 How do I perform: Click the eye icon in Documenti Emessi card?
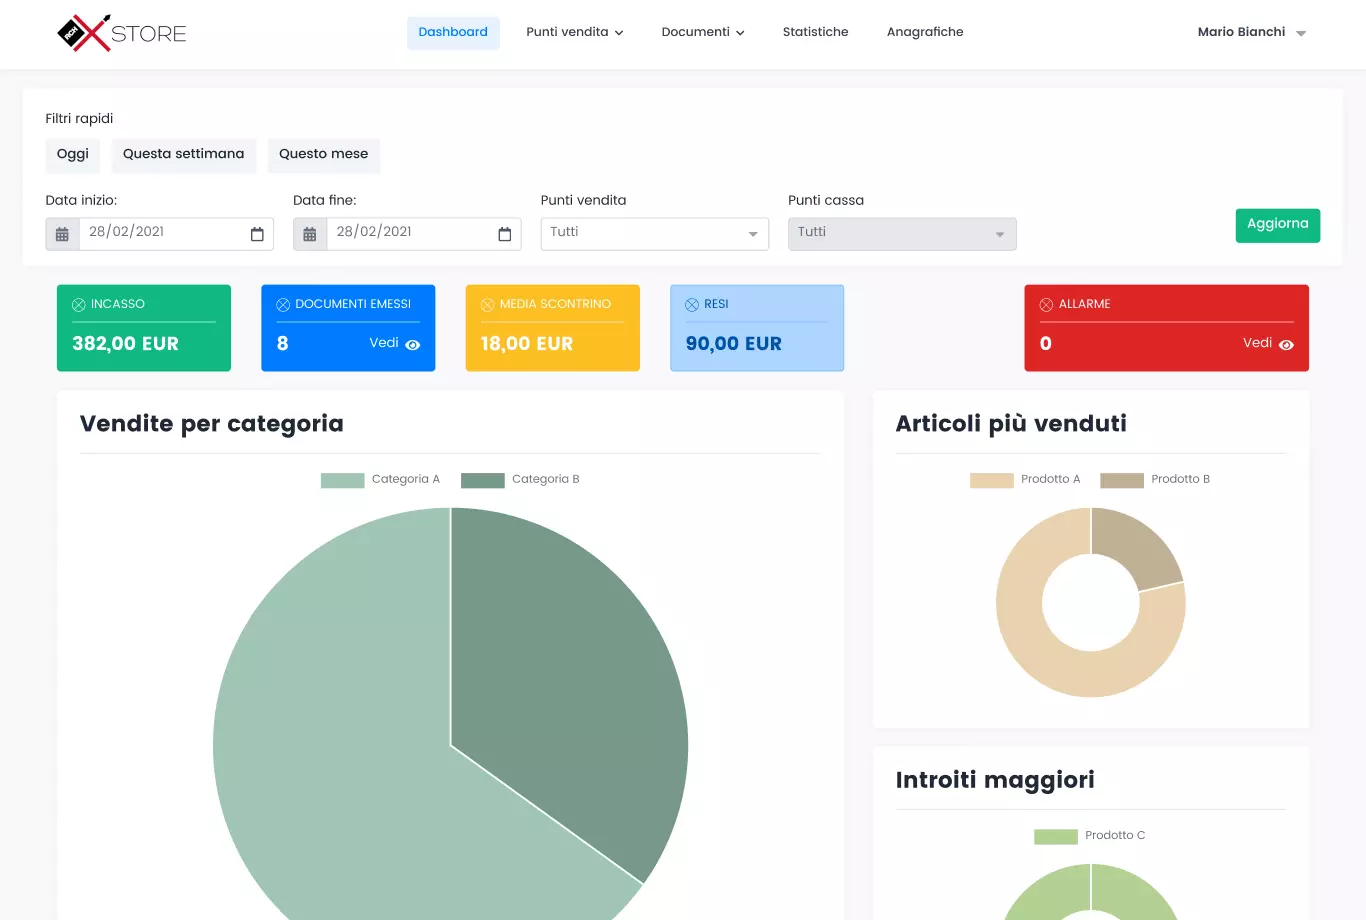413,344
